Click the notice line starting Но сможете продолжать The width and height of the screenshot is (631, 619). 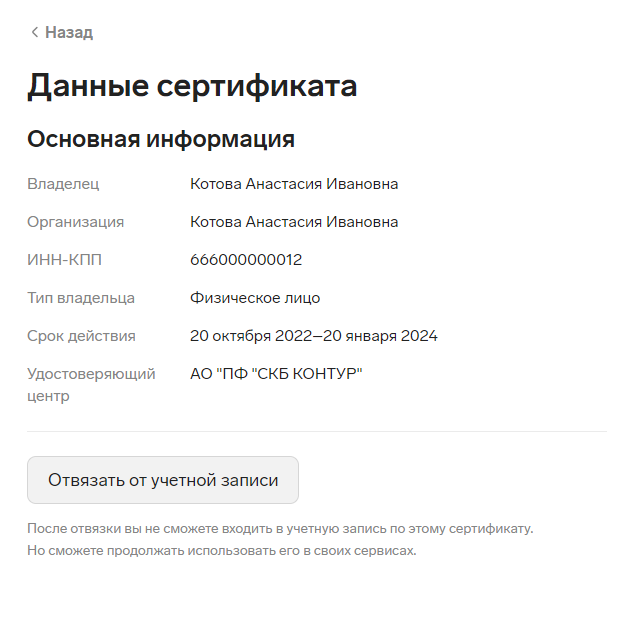[222, 550]
